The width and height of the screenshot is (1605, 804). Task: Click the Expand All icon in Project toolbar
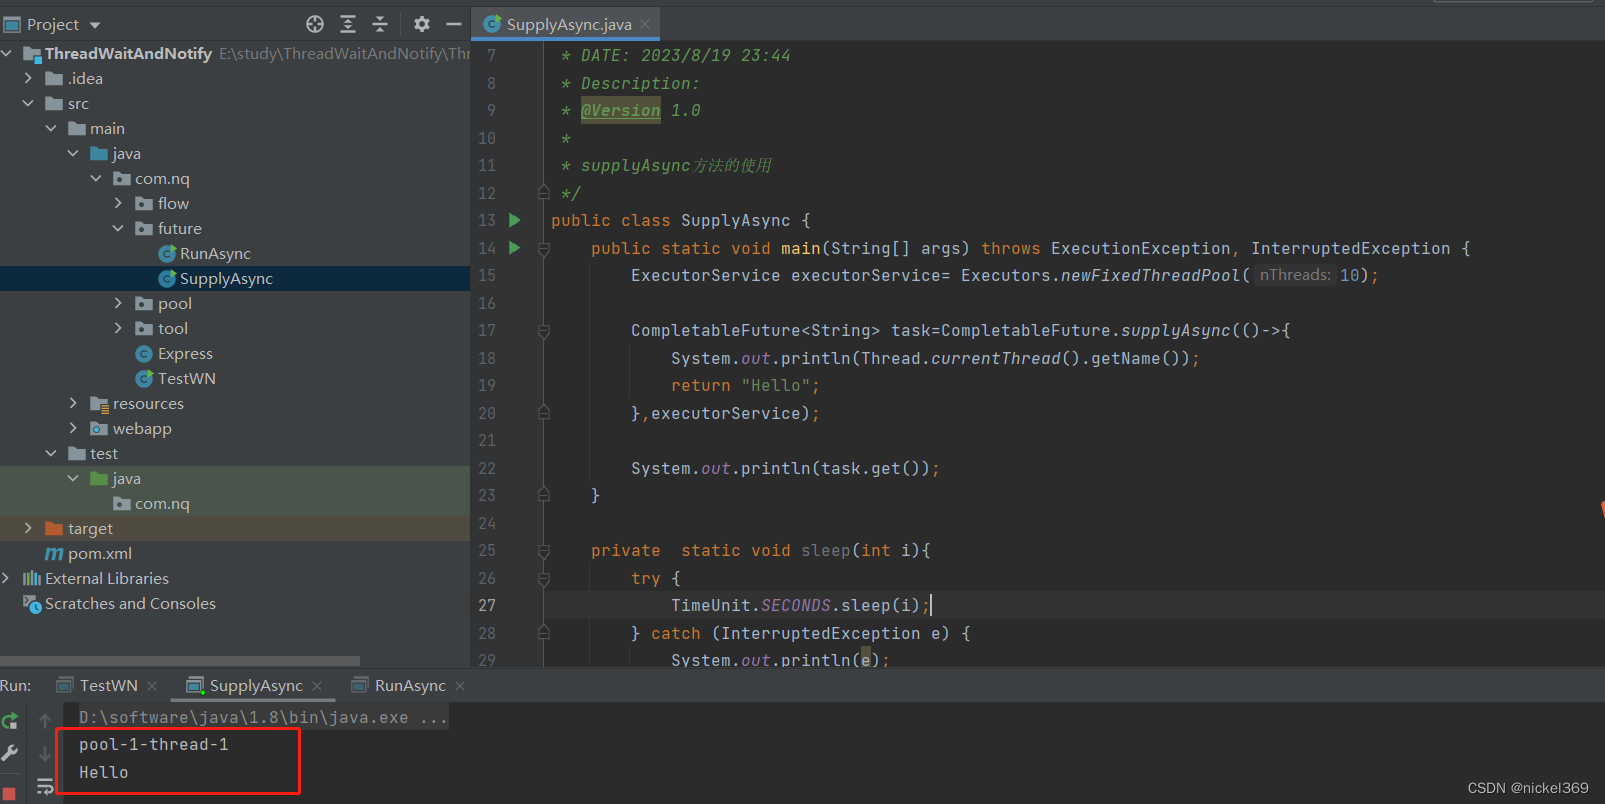point(348,24)
